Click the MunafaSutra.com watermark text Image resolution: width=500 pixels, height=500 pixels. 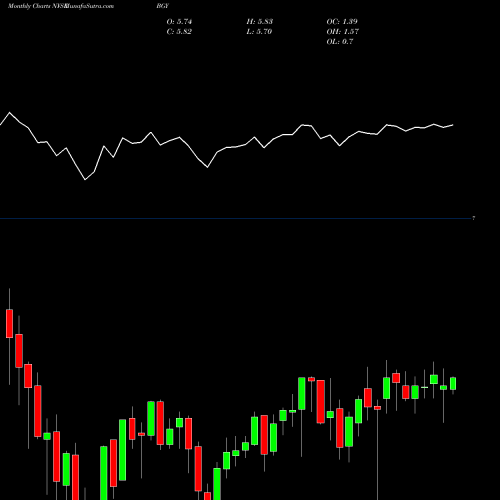point(89,6)
